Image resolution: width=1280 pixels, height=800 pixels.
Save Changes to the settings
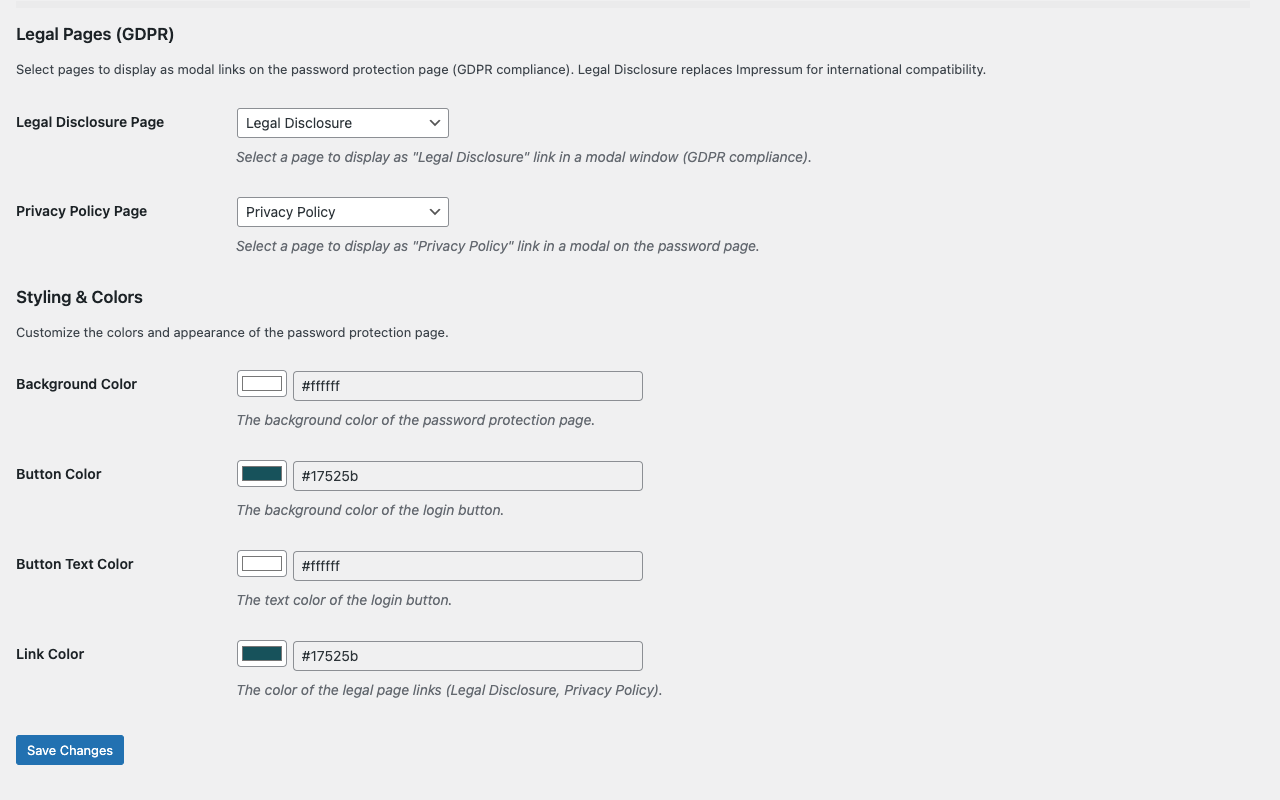click(70, 750)
